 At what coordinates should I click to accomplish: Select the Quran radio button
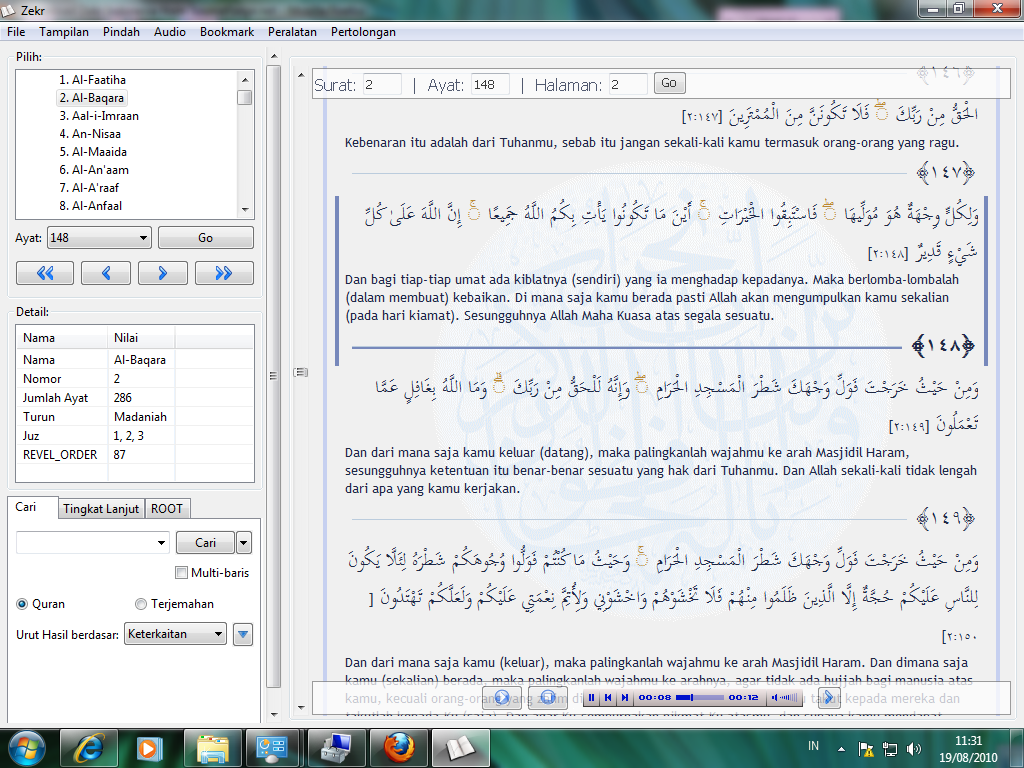[x=22, y=604]
